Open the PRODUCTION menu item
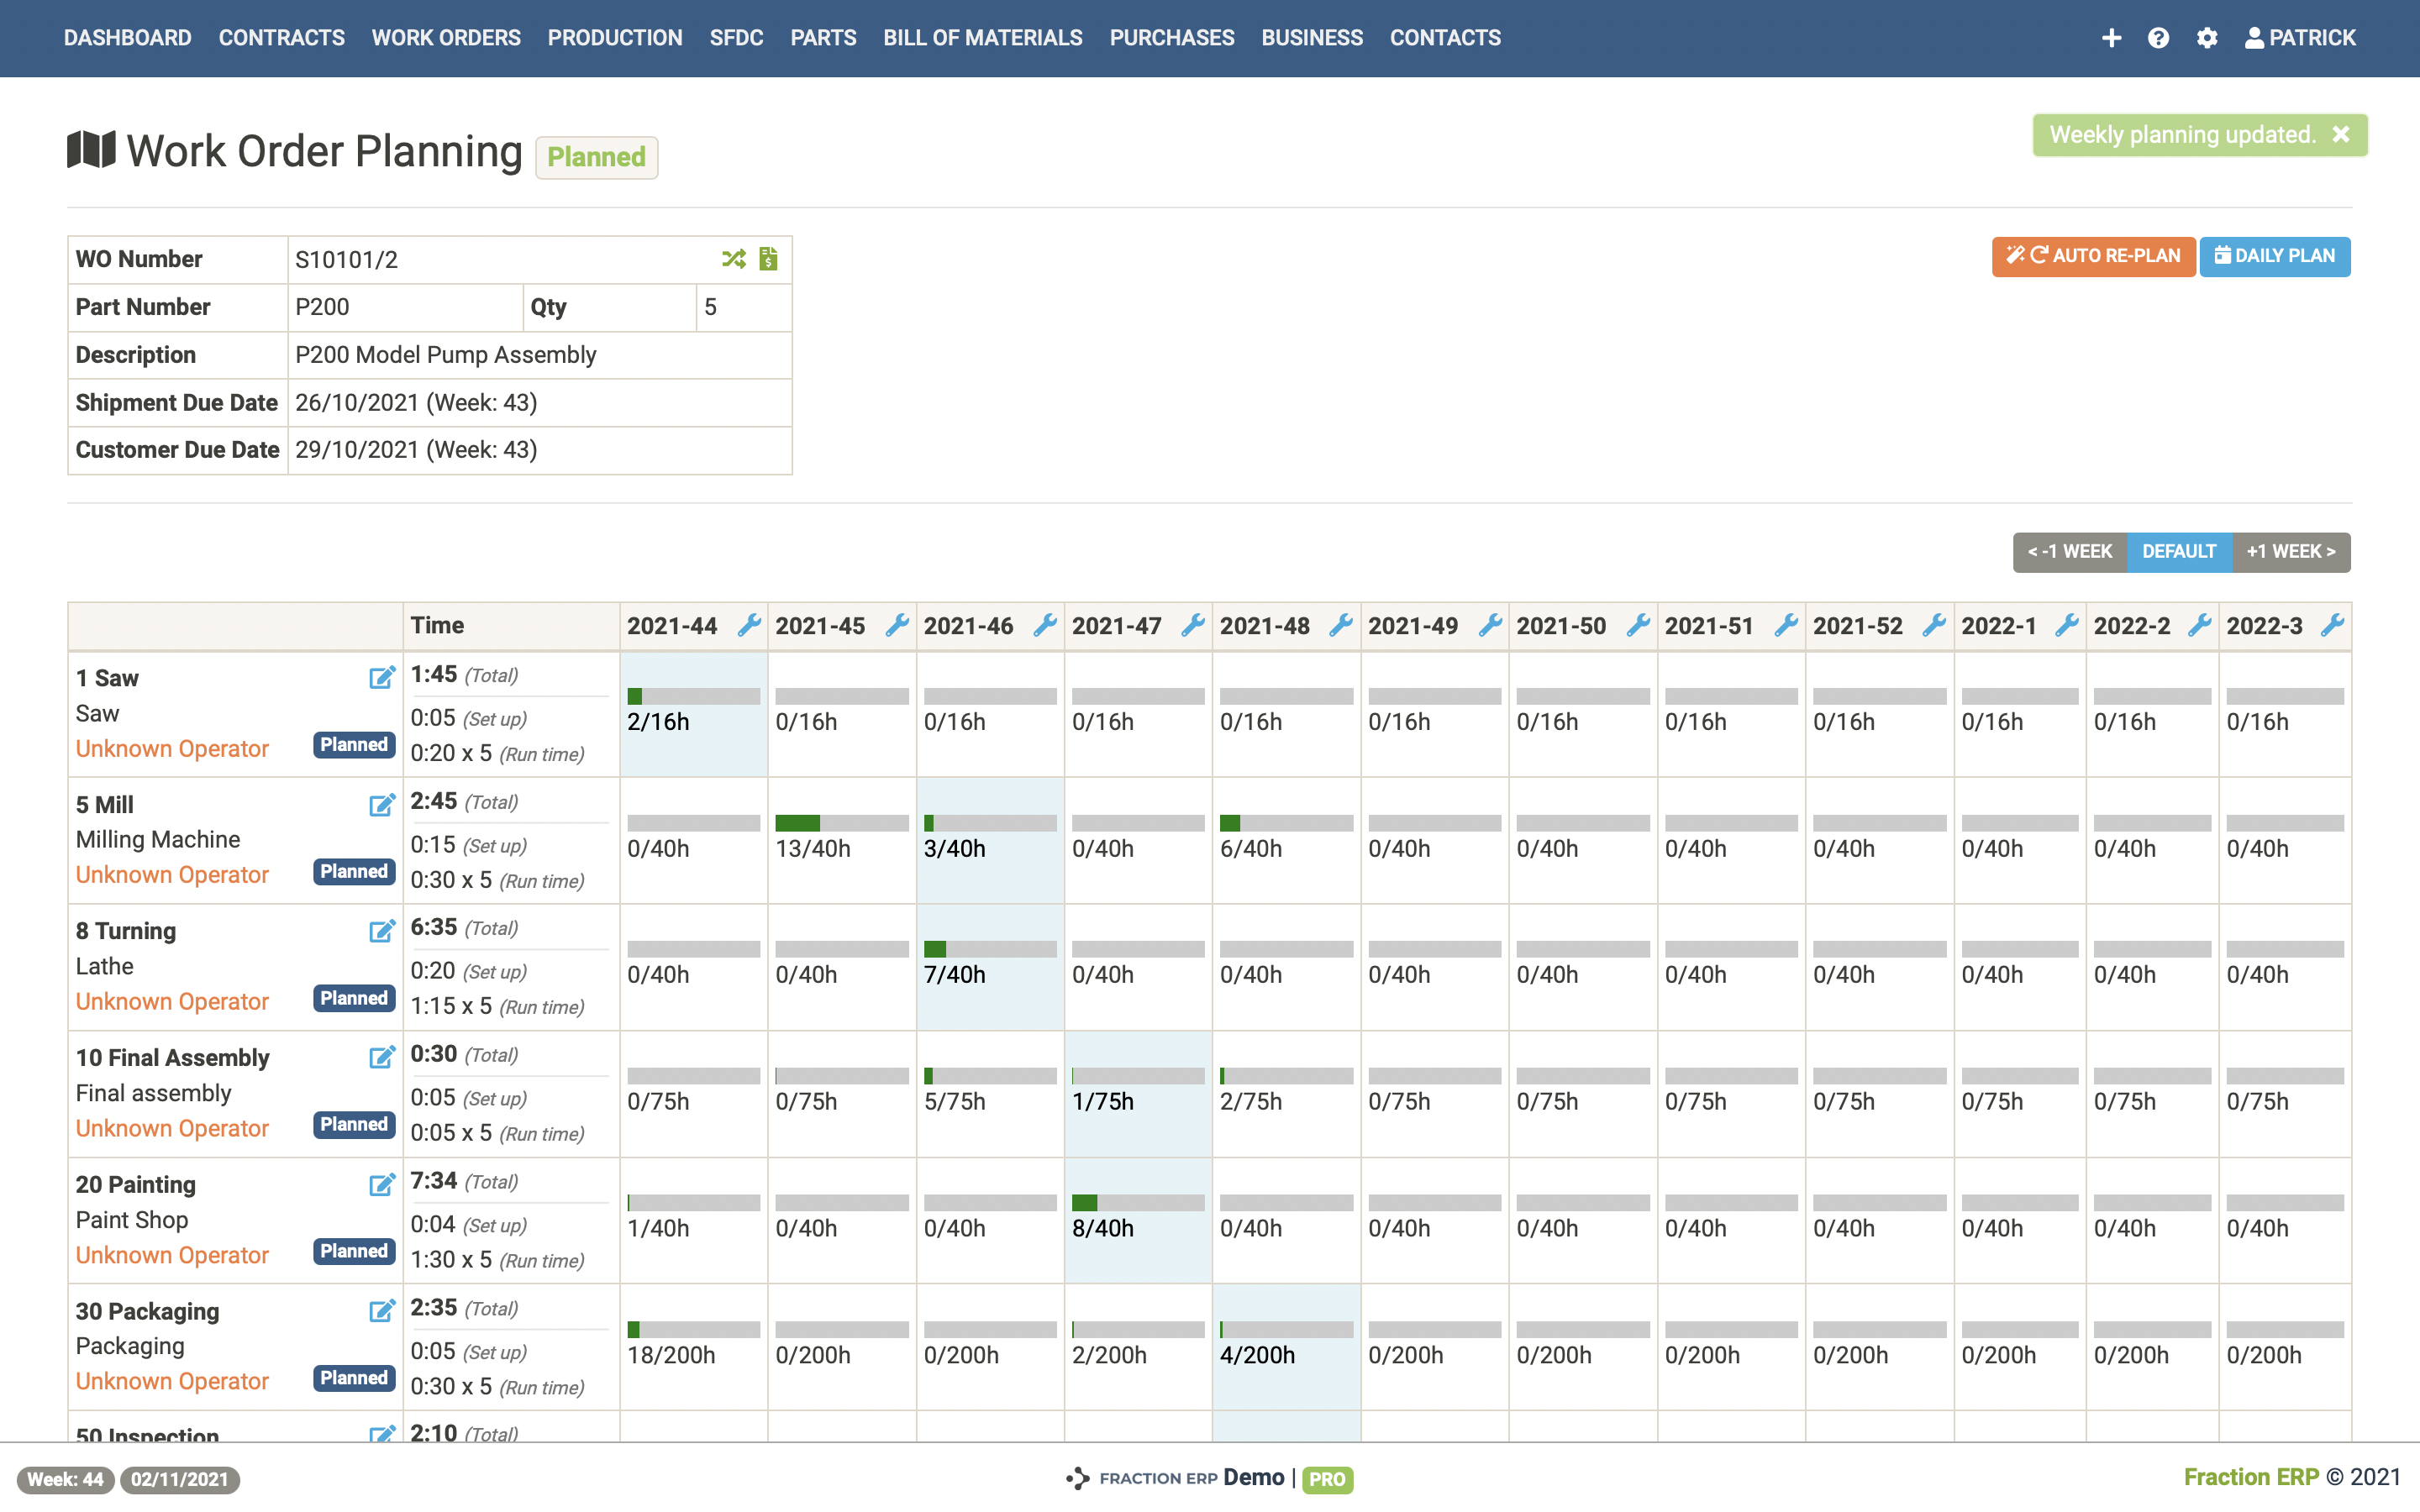The image size is (2420, 1512). [617, 37]
